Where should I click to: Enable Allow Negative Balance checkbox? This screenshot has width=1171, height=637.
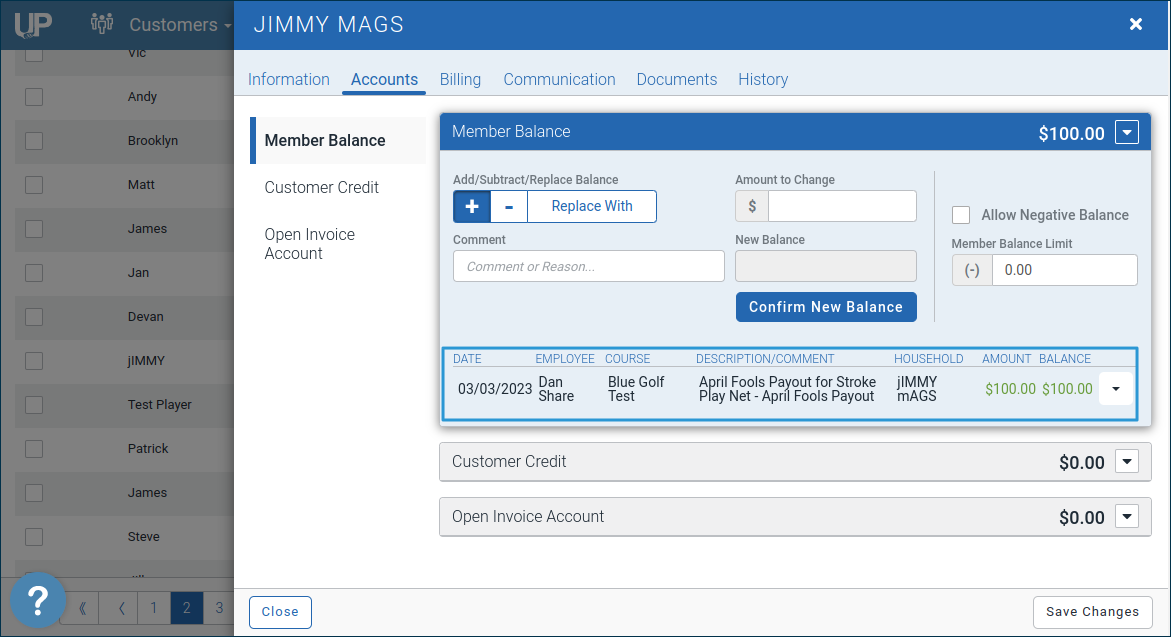(961, 215)
